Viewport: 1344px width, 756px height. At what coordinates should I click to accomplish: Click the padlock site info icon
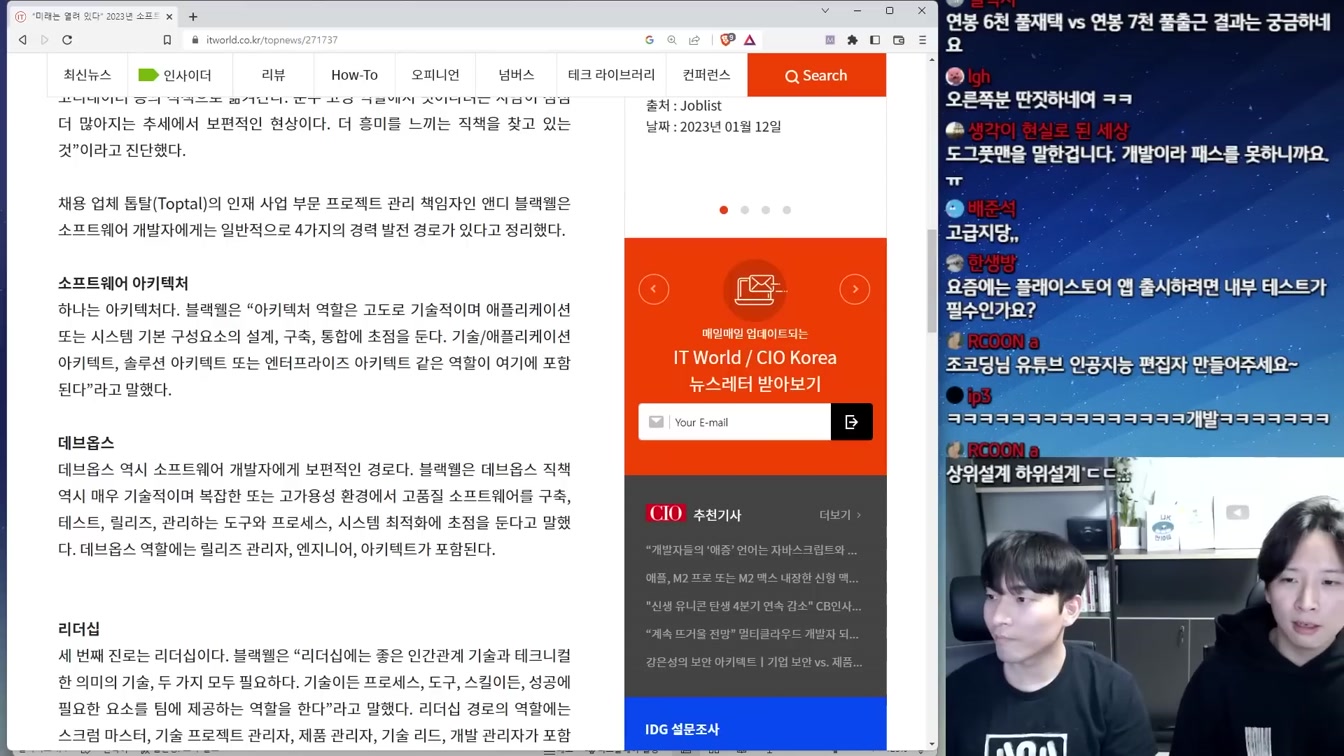(x=193, y=40)
